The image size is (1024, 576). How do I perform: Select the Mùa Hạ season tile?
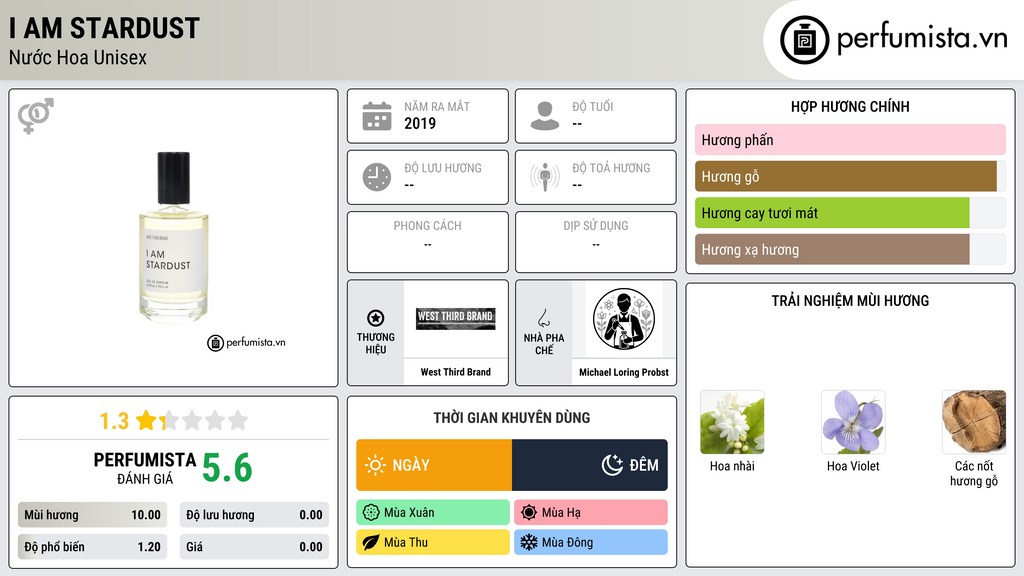click(x=591, y=513)
